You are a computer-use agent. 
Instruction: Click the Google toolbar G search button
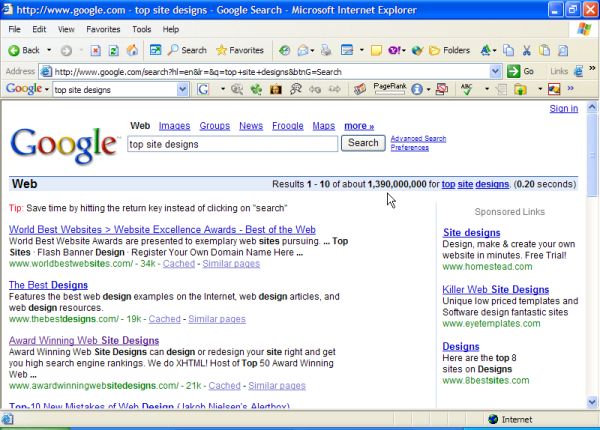(203, 90)
